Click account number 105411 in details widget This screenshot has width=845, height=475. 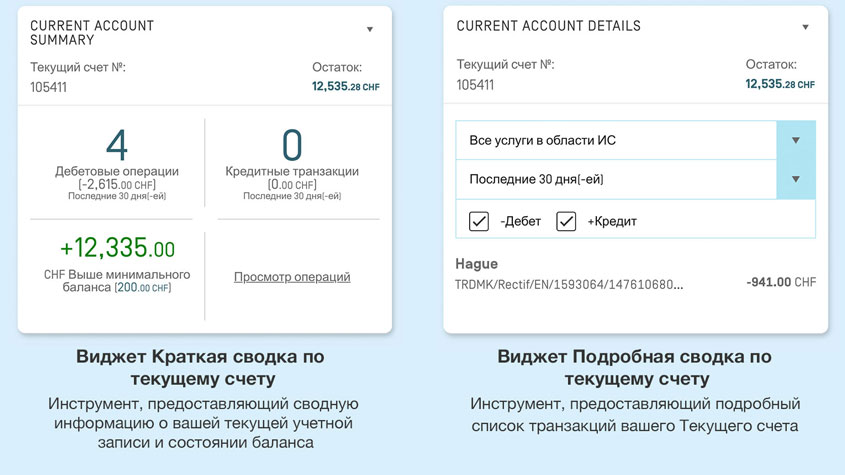click(475, 85)
